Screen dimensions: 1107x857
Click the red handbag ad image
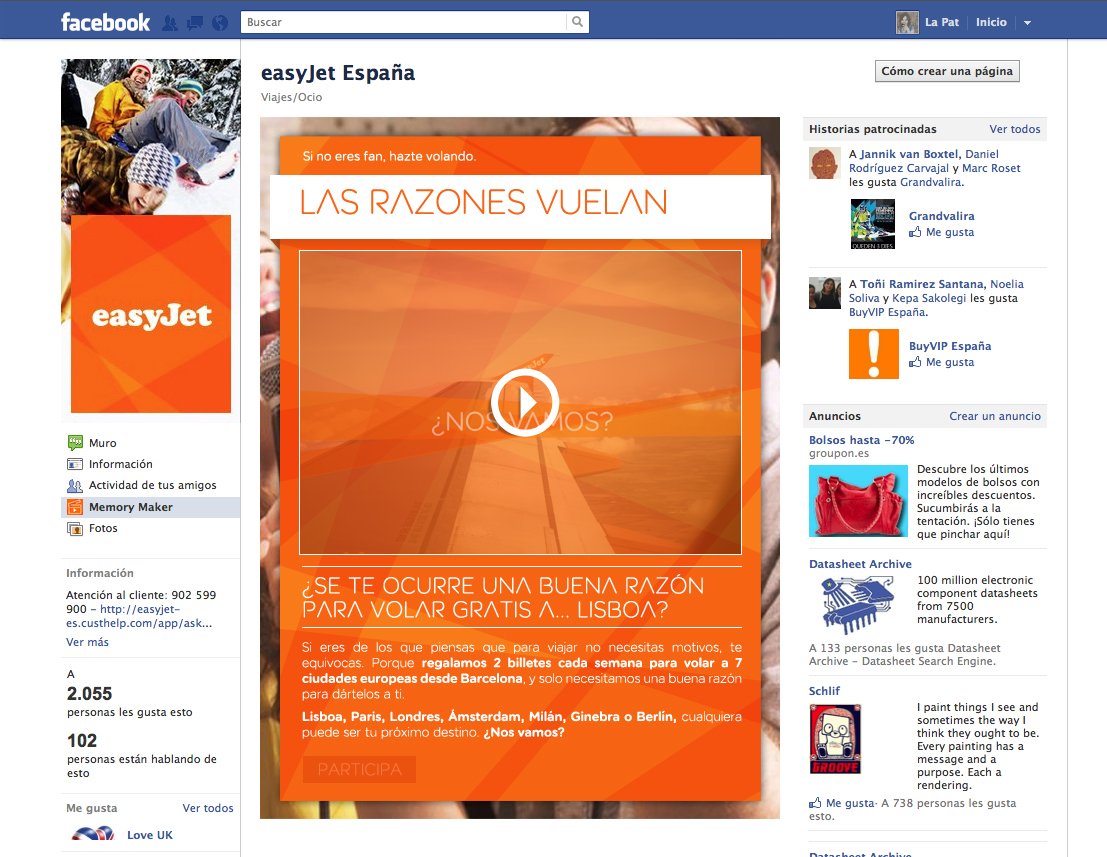[858, 501]
